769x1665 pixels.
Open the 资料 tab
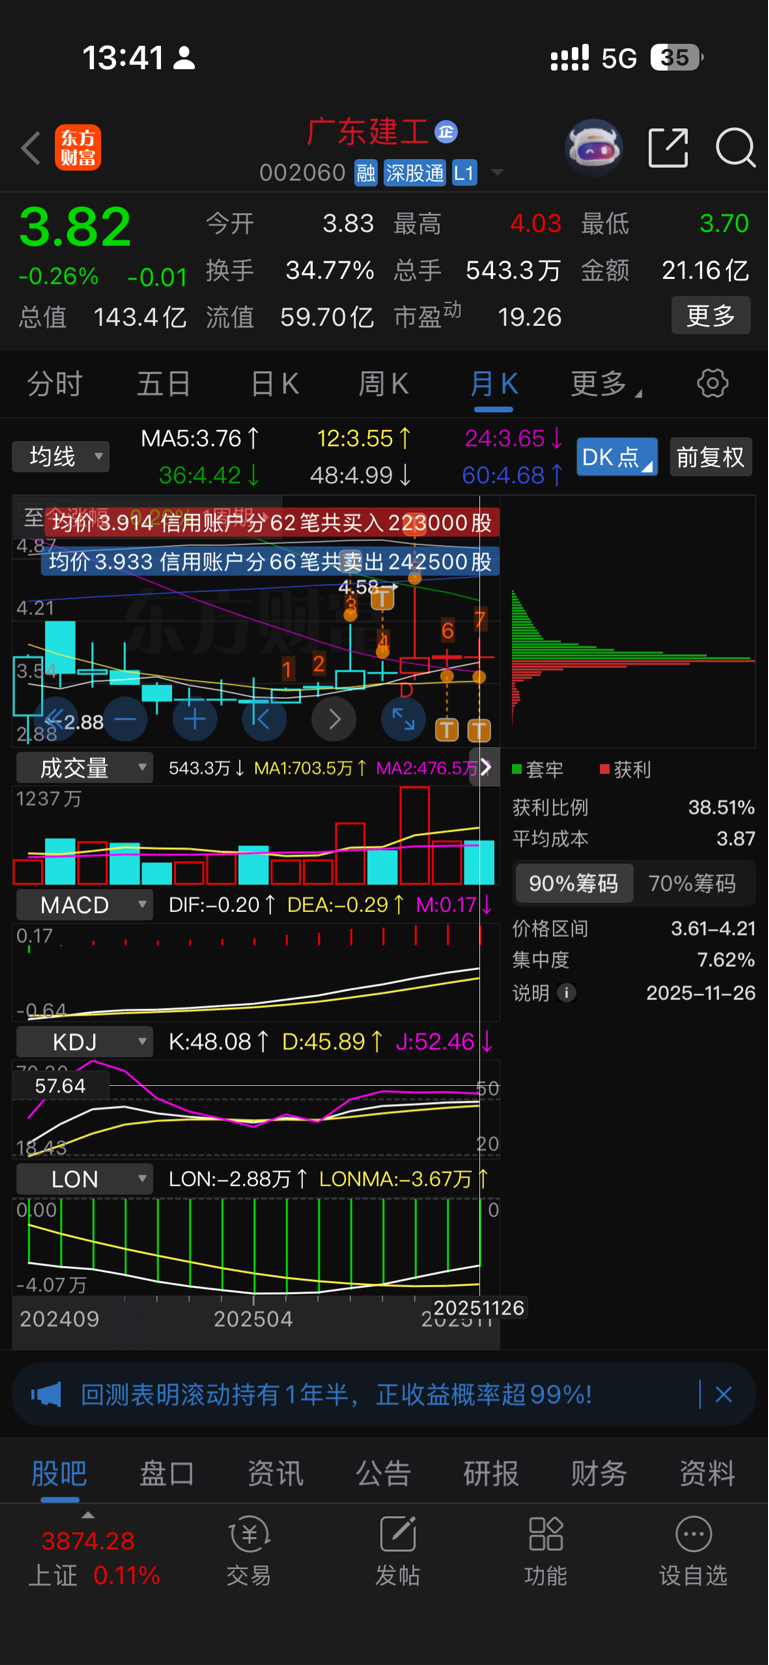(x=707, y=1473)
